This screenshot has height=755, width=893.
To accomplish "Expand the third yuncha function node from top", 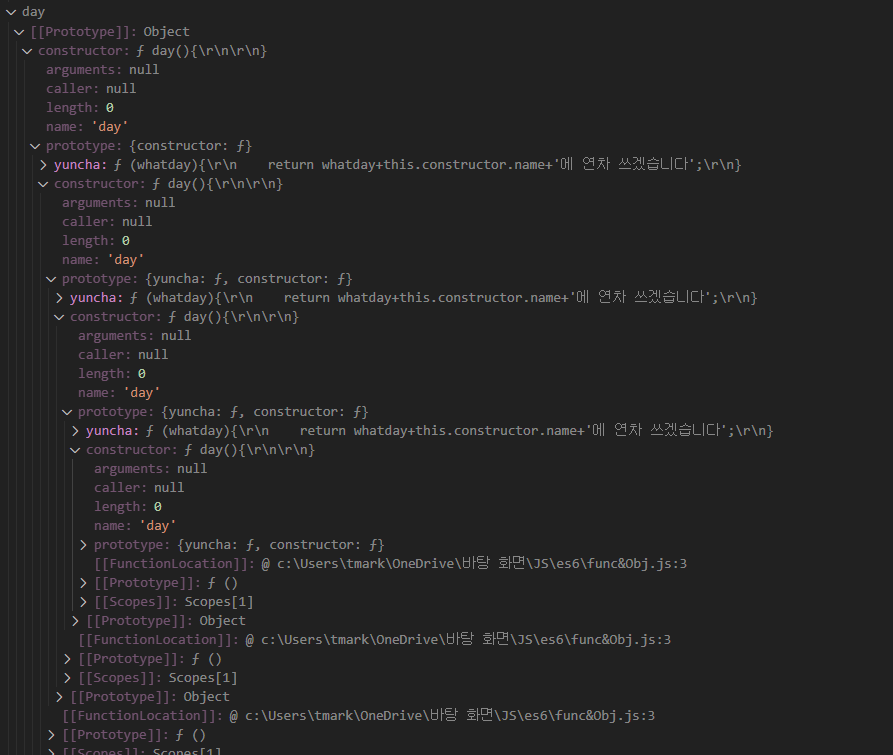I will coord(75,431).
